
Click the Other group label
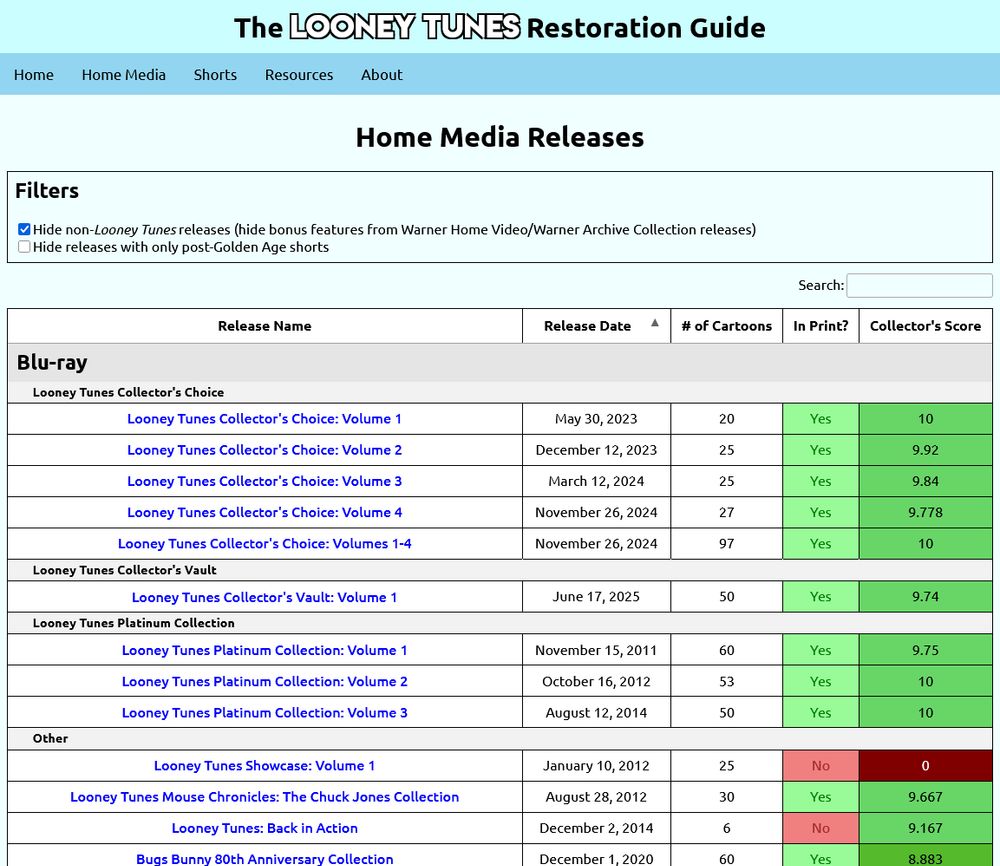[x=50, y=738]
